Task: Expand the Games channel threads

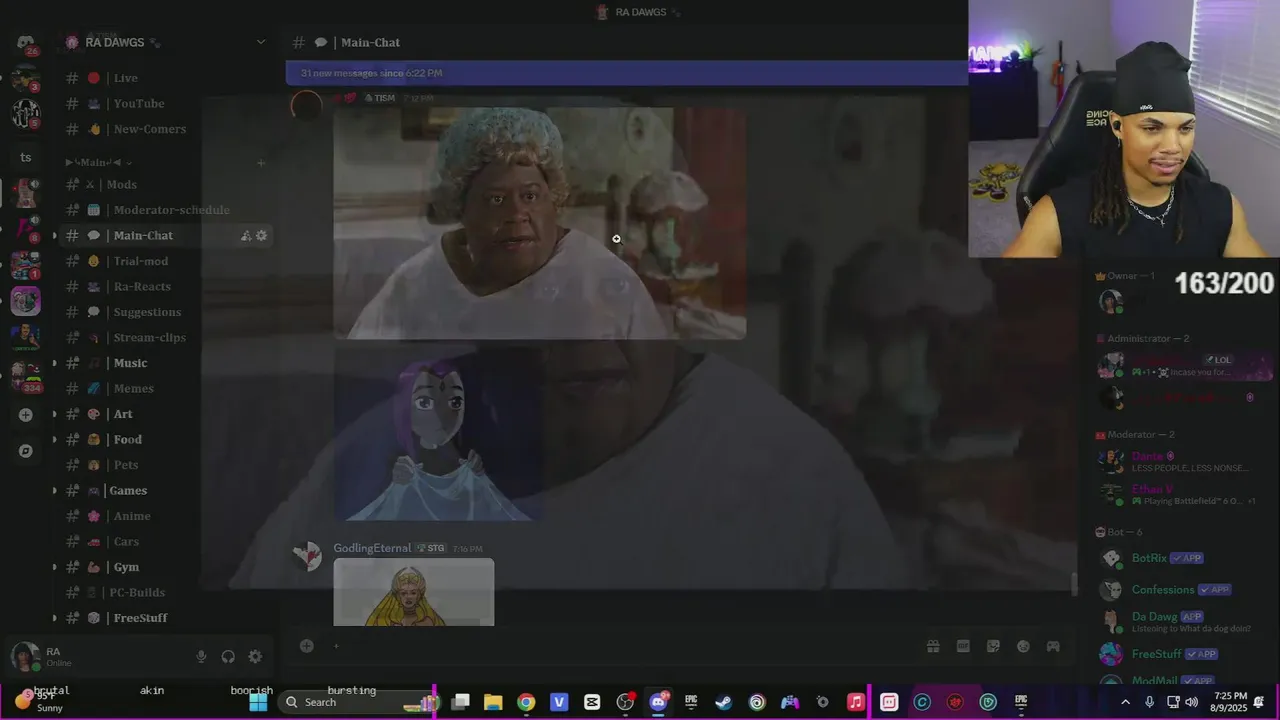Action: 54,491
